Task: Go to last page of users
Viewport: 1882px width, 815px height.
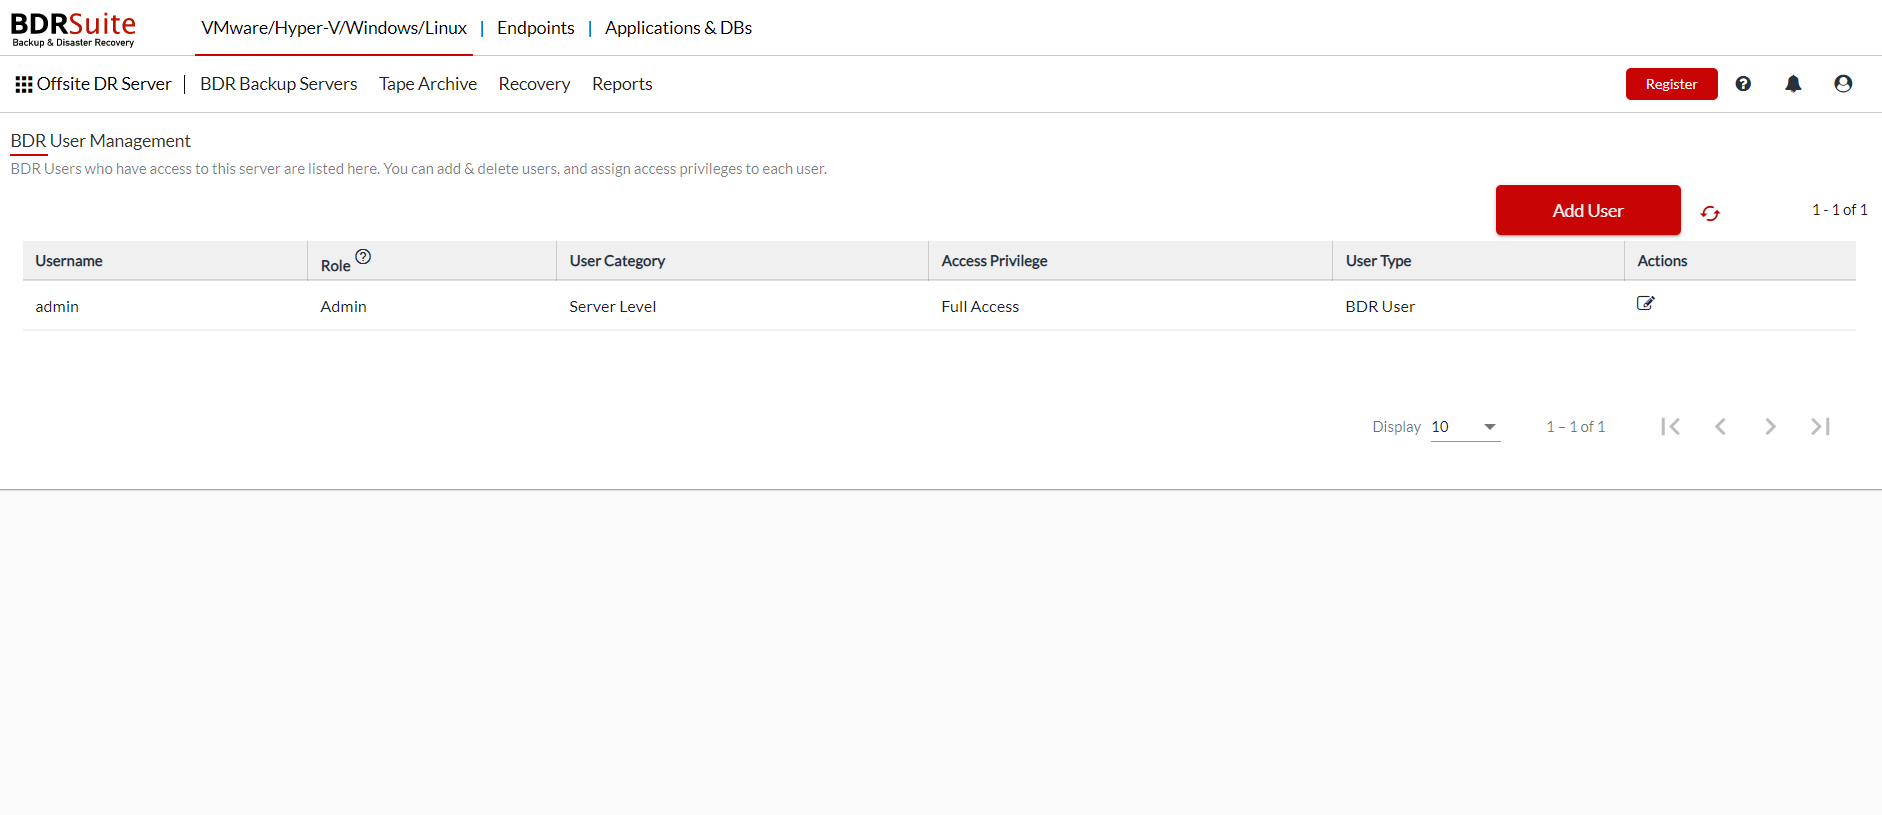Action: pos(1820,426)
